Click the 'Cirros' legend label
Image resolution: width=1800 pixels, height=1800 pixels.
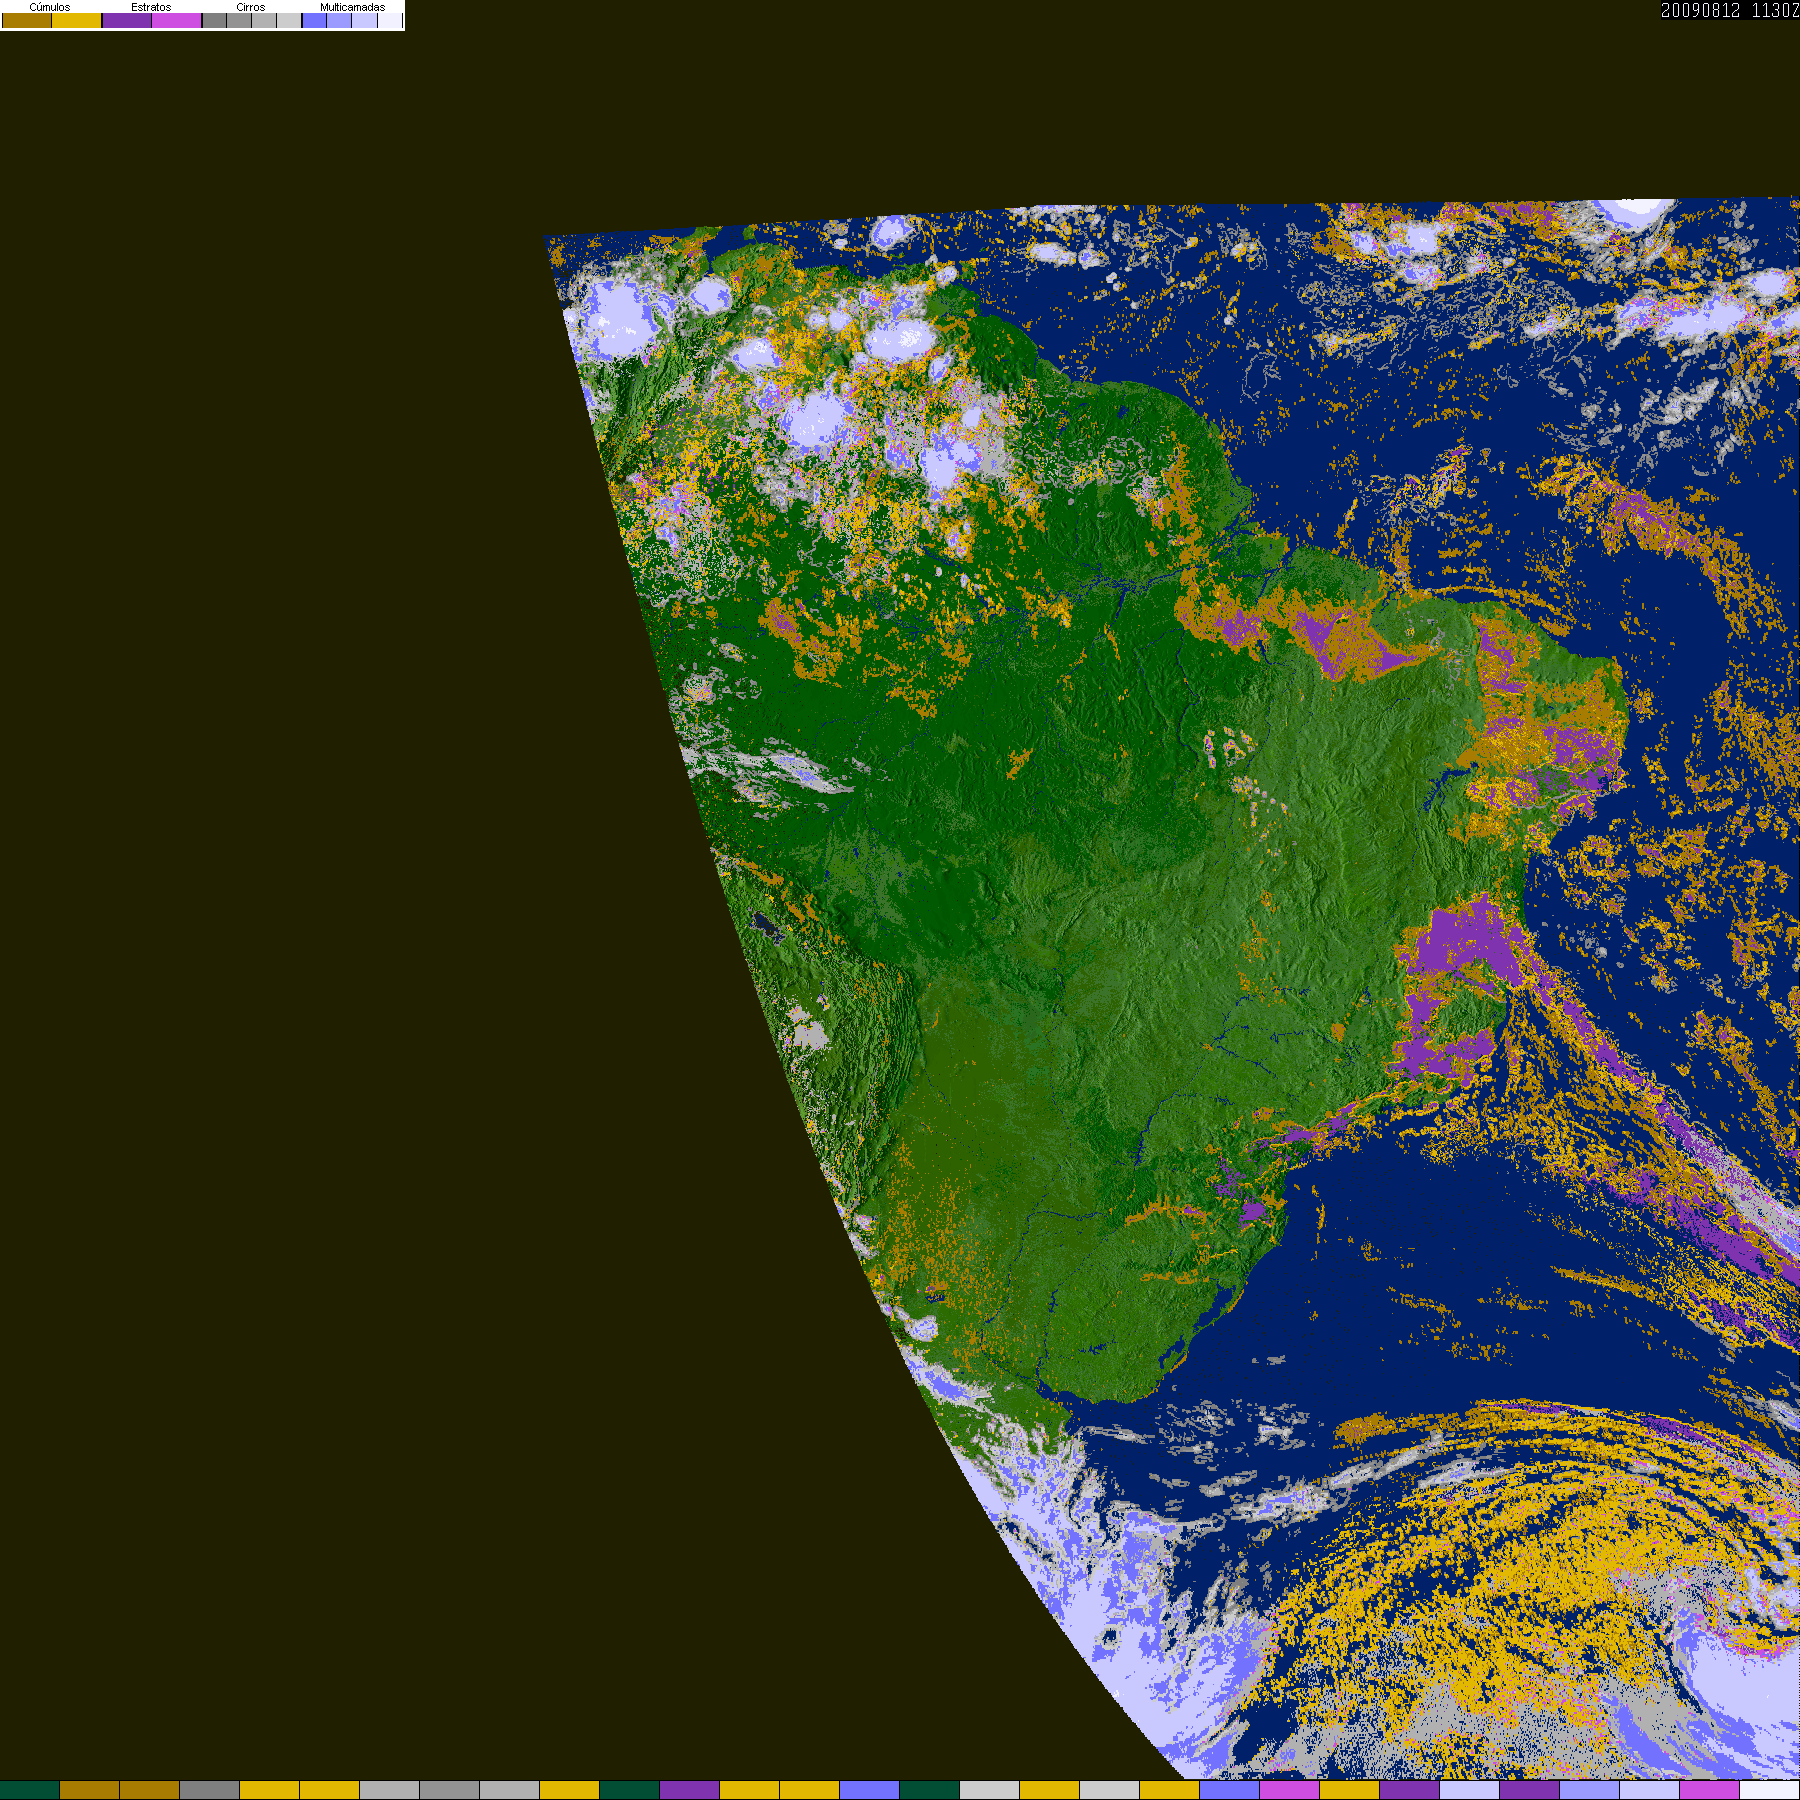pos(251,7)
